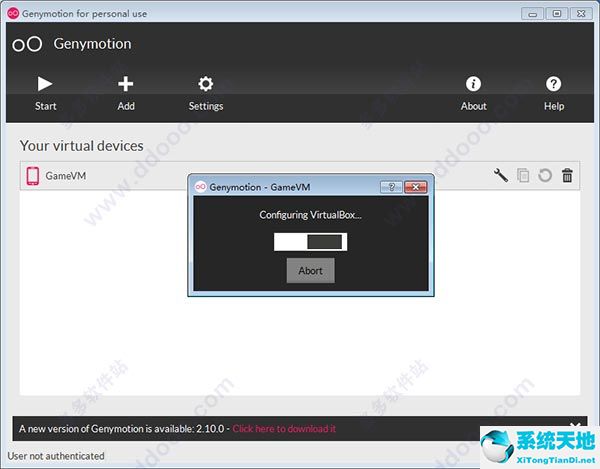The width and height of the screenshot is (600, 469).
Task: Select the GameVM phone icon
Action: 33,176
